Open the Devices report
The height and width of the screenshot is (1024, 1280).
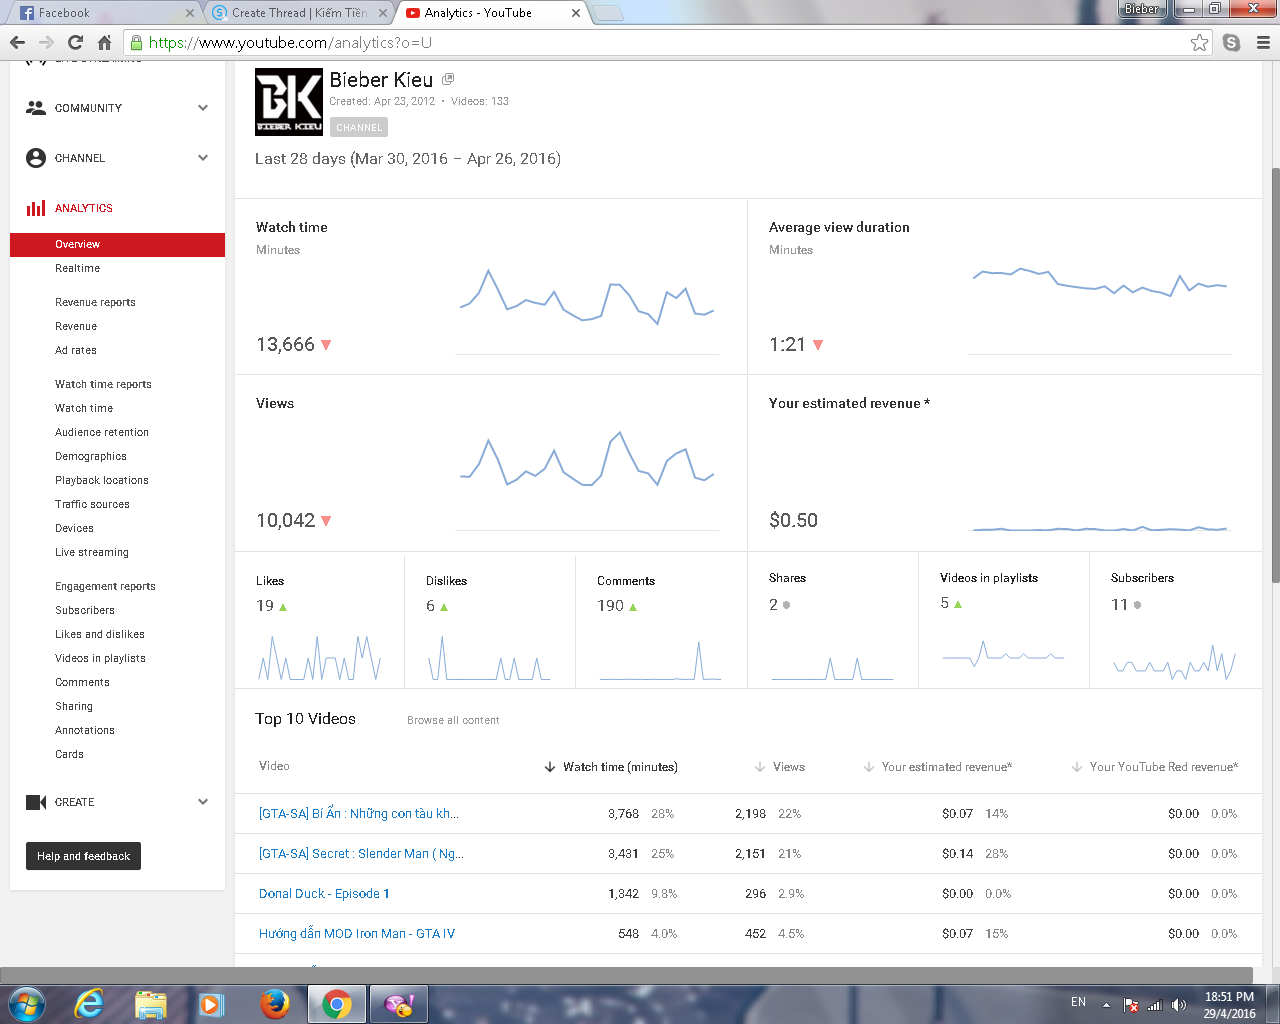(74, 528)
